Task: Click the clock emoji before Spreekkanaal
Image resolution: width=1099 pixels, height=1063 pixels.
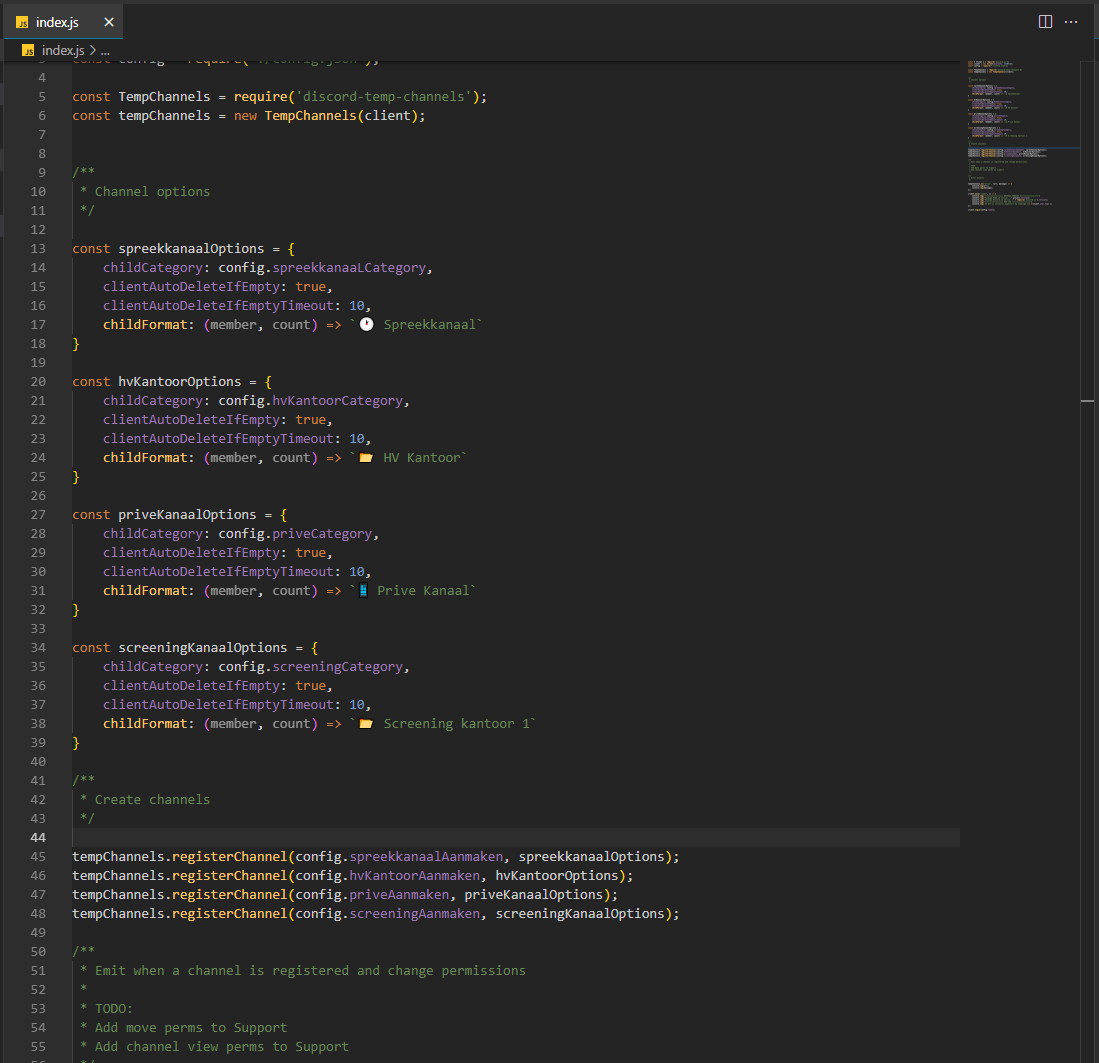Action: [x=366, y=325]
